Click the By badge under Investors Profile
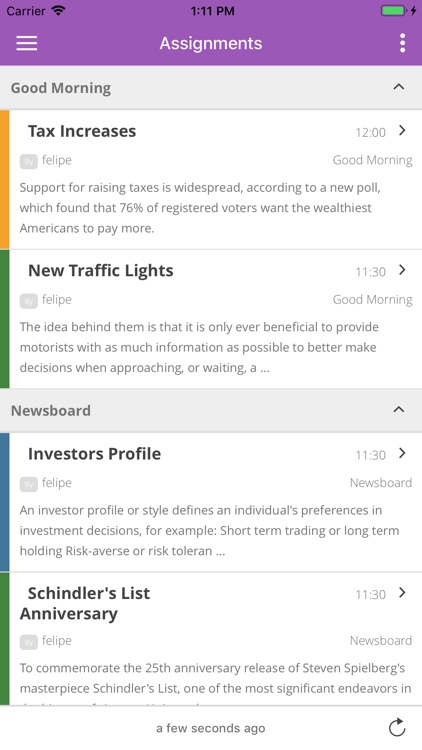This screenshot has height=750, width=422. 29,485
